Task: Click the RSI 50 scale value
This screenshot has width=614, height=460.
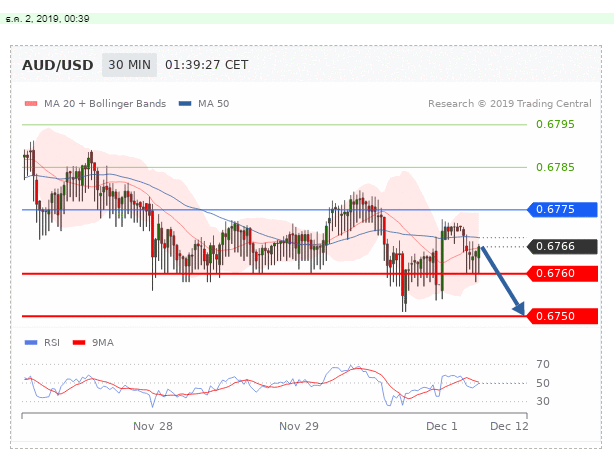Action: pos(543,383)
